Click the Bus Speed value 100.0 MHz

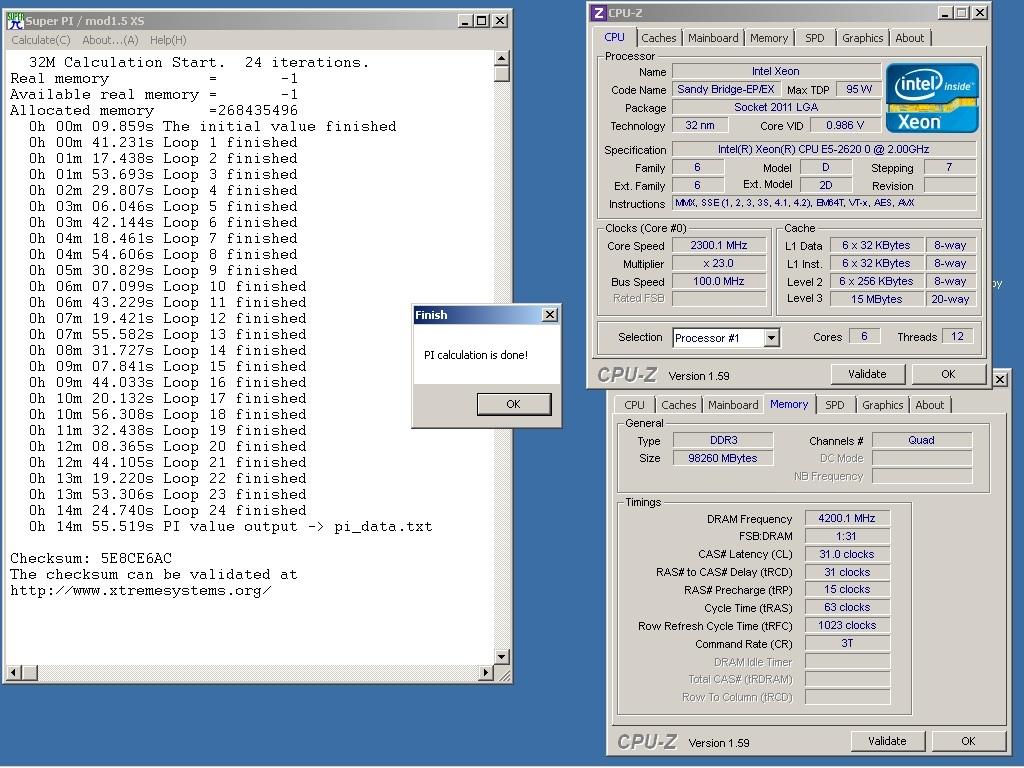(x=719, y=281)
